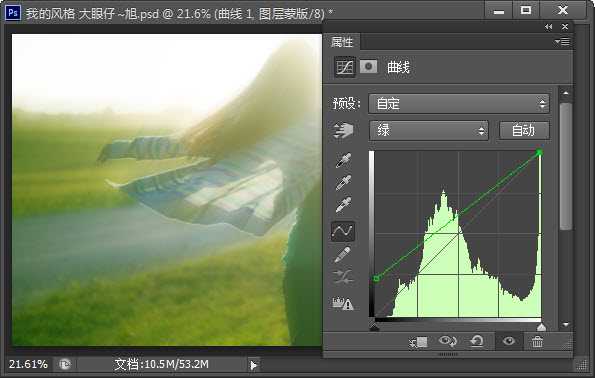Select the pencil draw-curve tool
This screenshot has width=595, height=378.
pos(343,255)
